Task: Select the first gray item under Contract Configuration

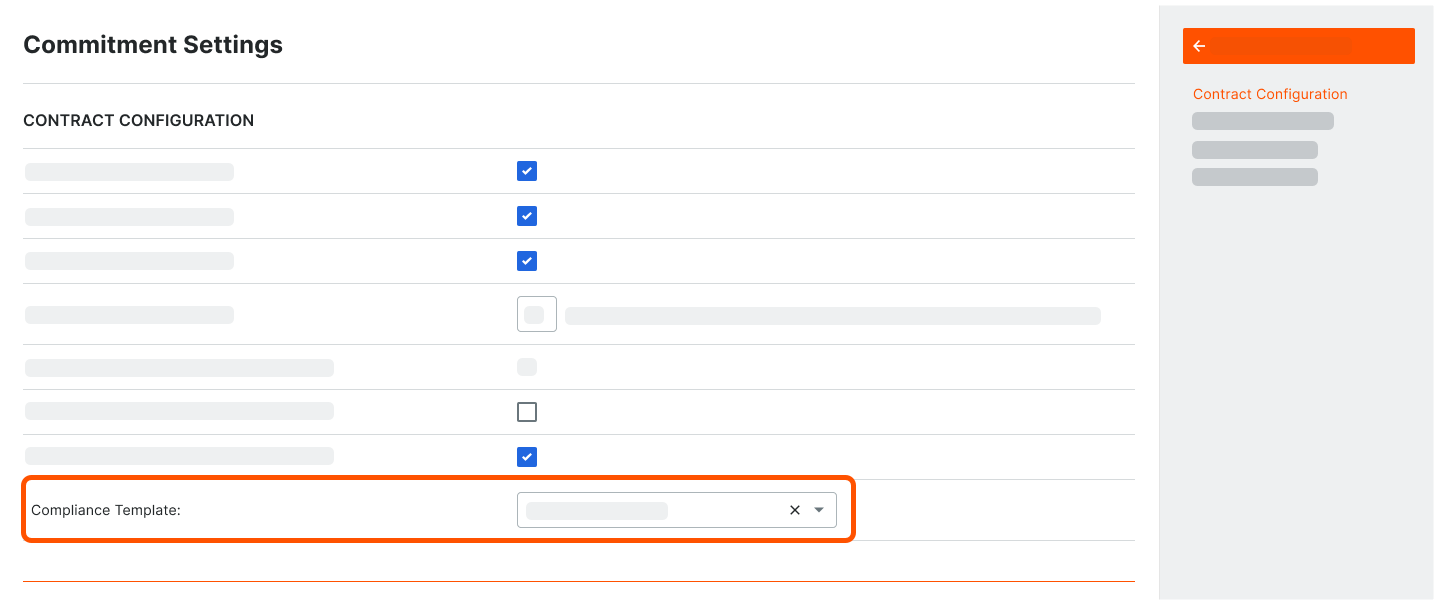Action: (x=1262, y=120)
